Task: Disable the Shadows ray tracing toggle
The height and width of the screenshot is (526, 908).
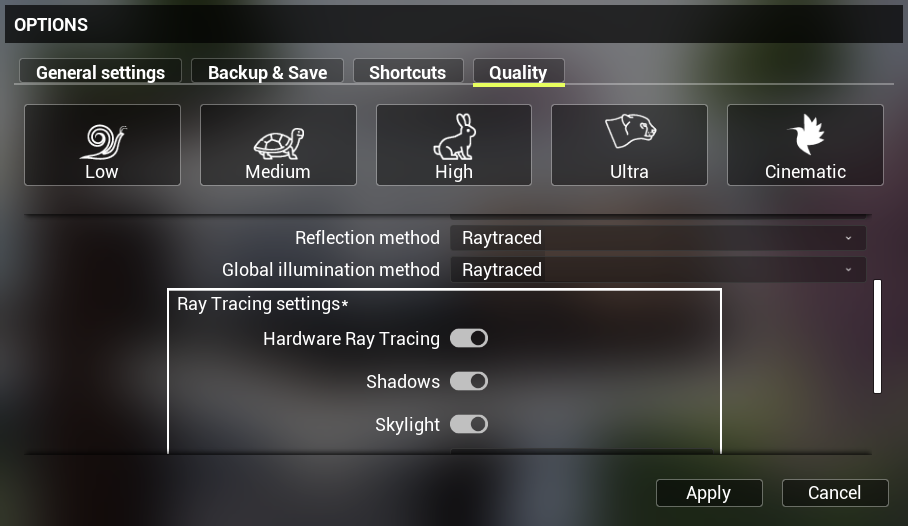Action: point(469,381)
